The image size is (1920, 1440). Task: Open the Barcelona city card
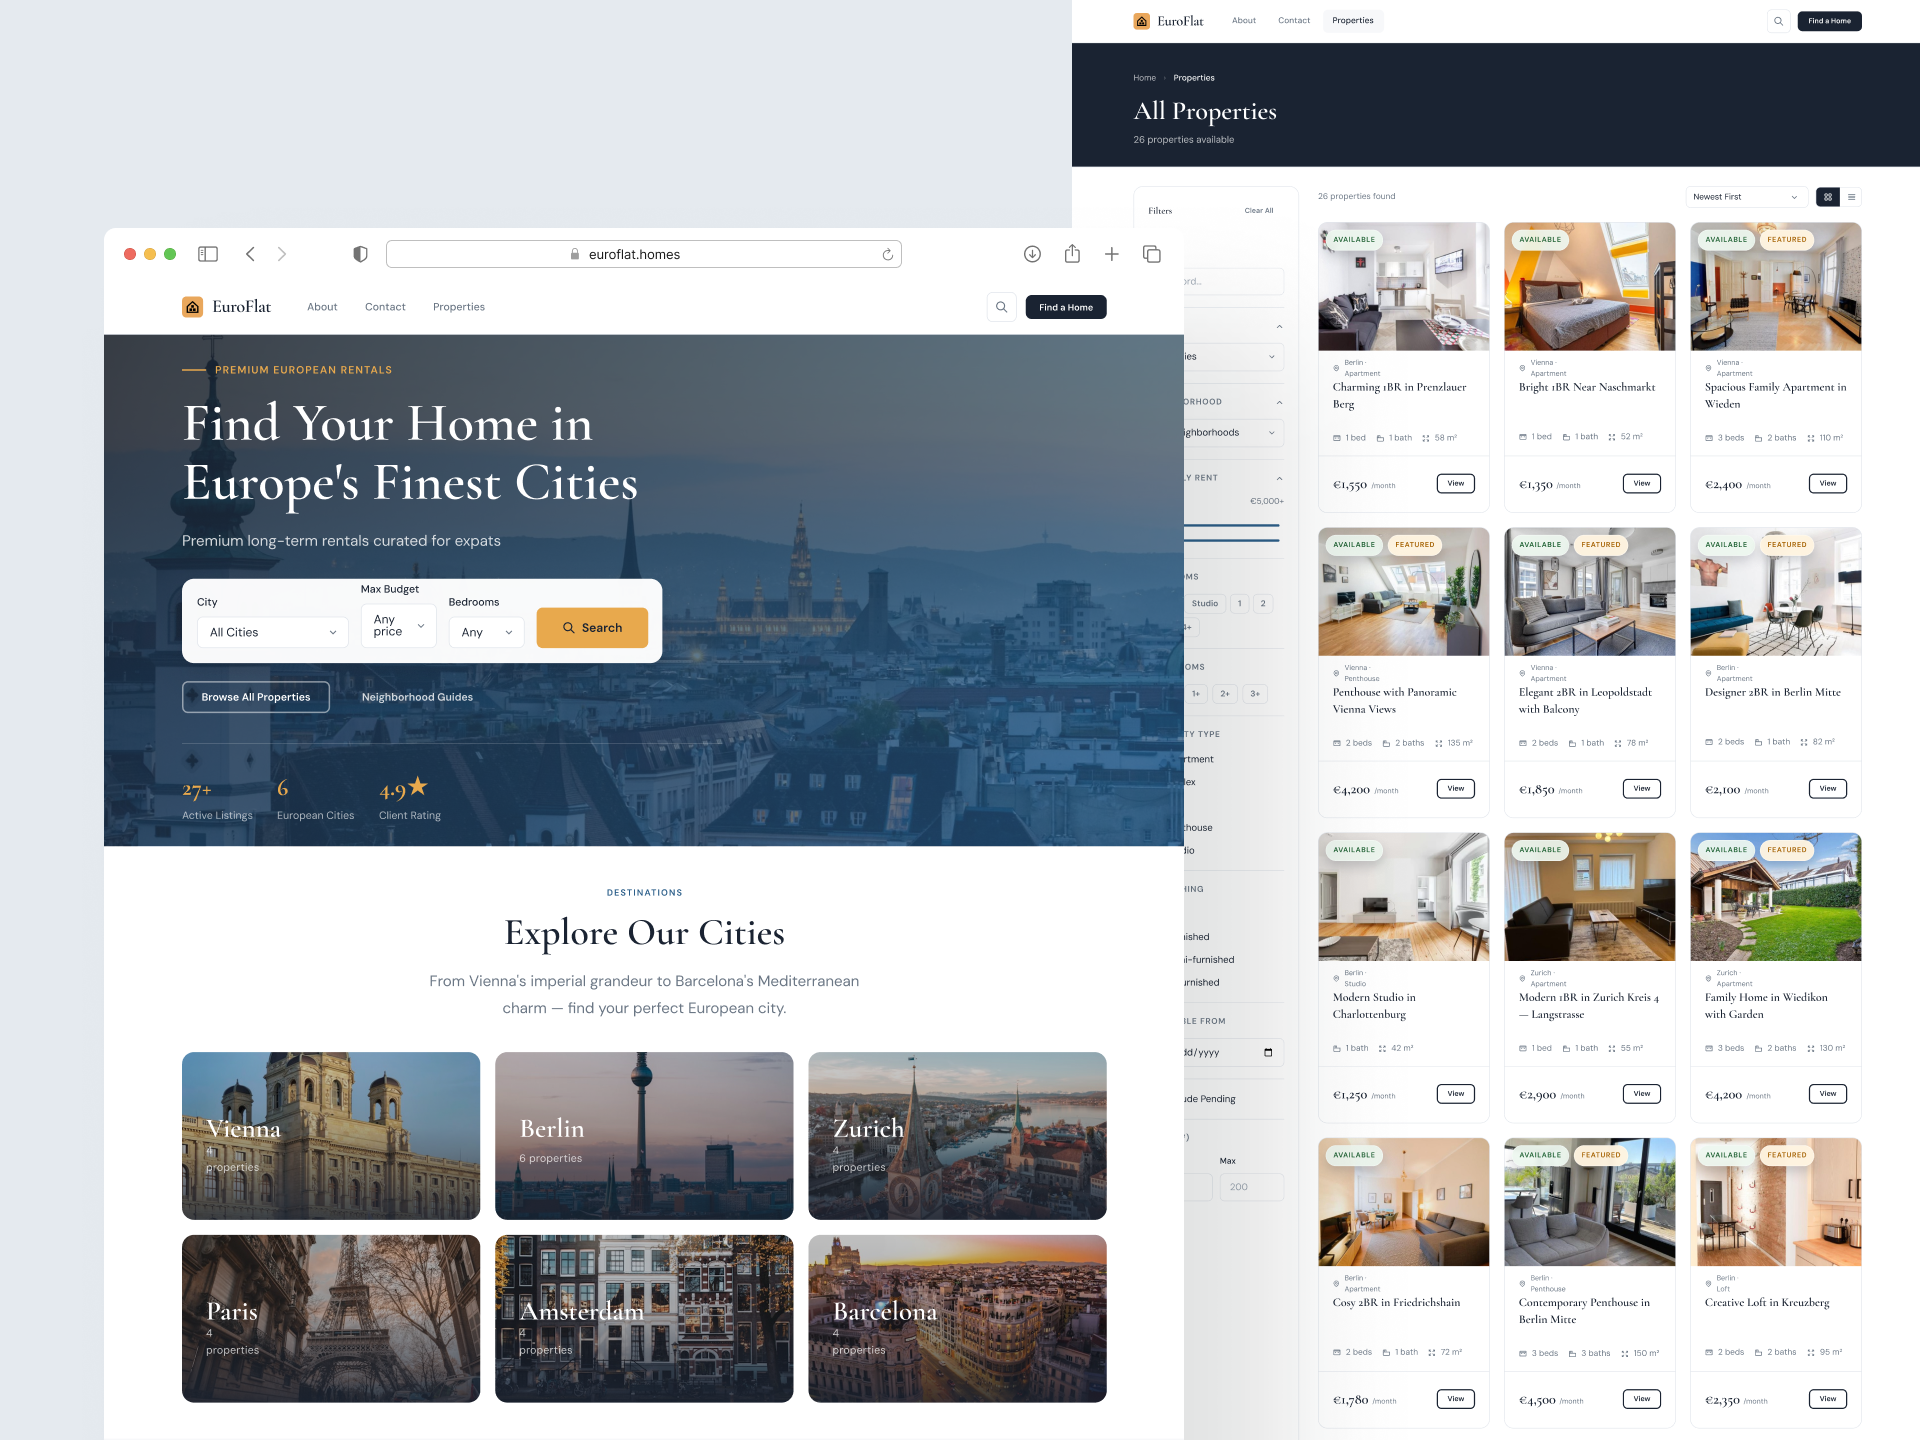point(957,1319)
